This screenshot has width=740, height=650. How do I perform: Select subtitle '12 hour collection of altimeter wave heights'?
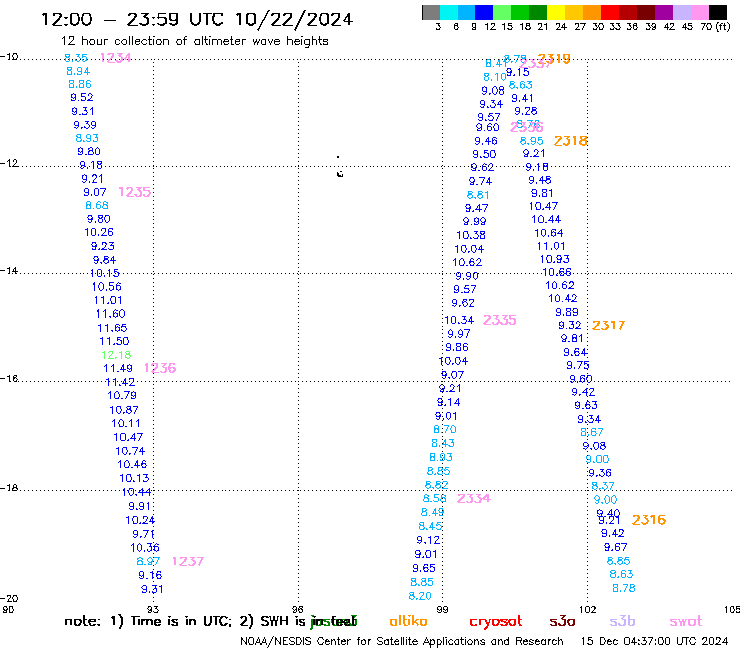point(194,41)
